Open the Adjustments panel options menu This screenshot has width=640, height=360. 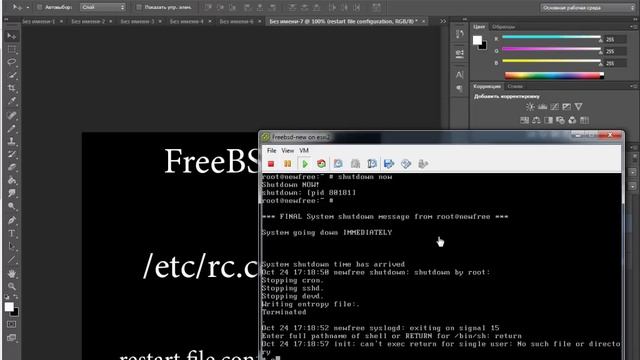pos(633,86)
